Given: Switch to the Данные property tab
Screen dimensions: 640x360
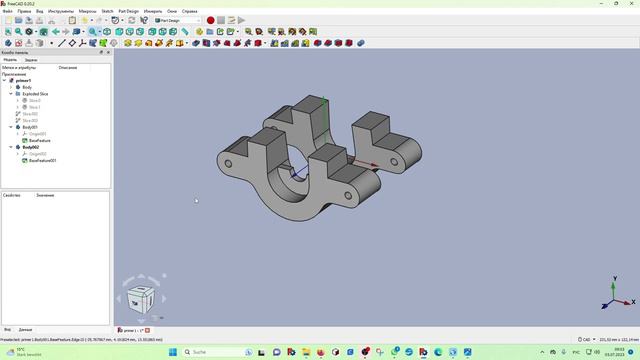Looking at the screenshot, I should [x=25, y=330].
